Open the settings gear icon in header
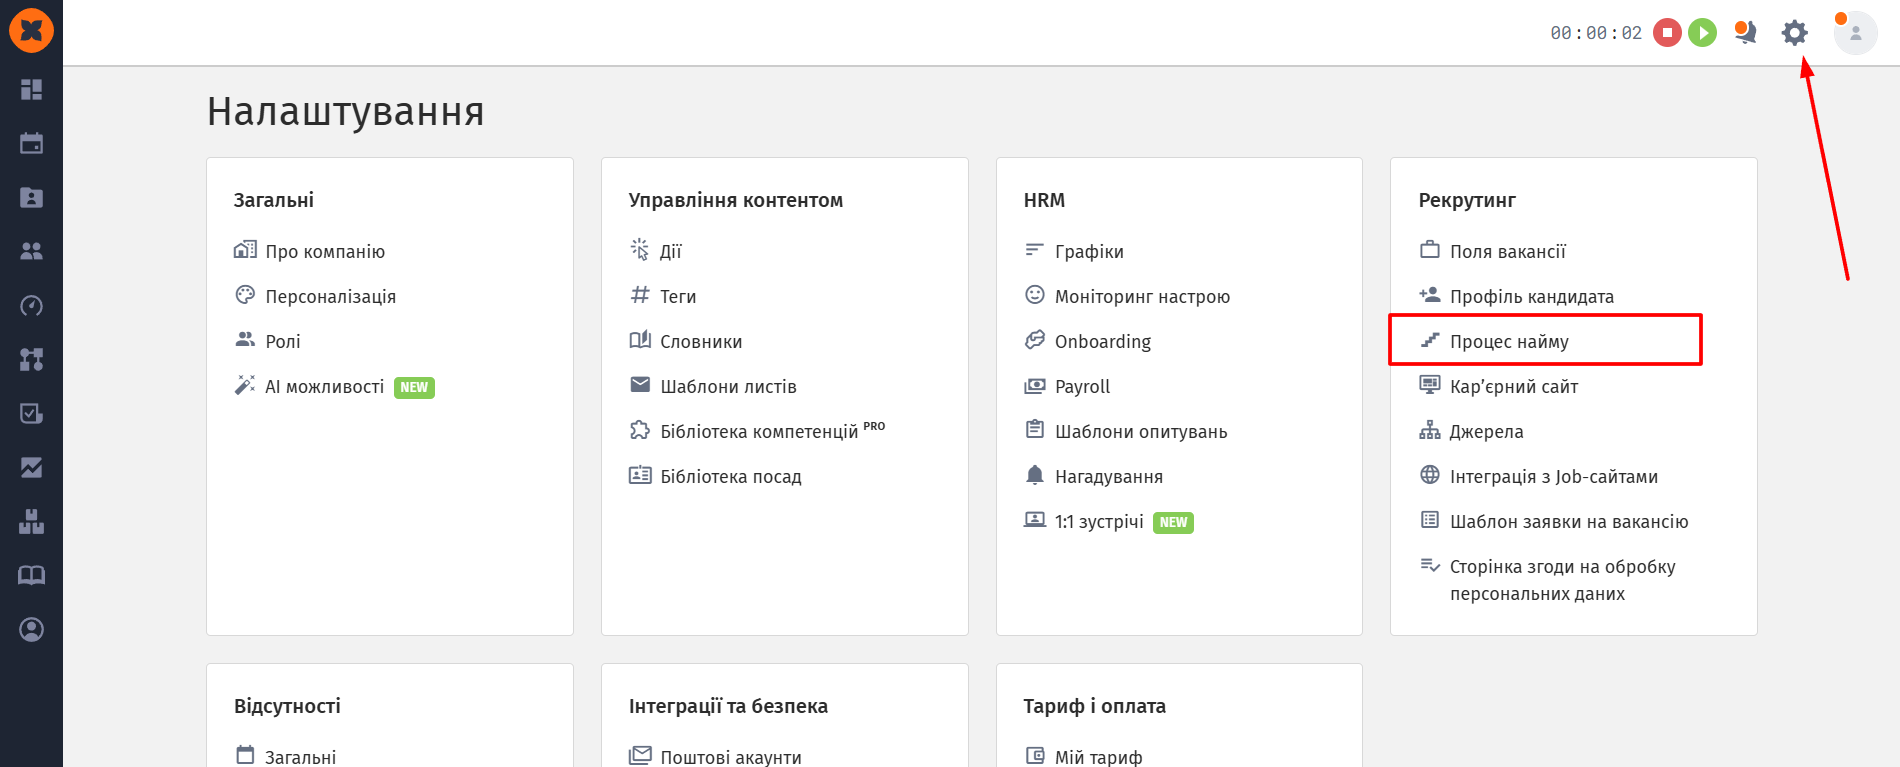 point(1795,33)
